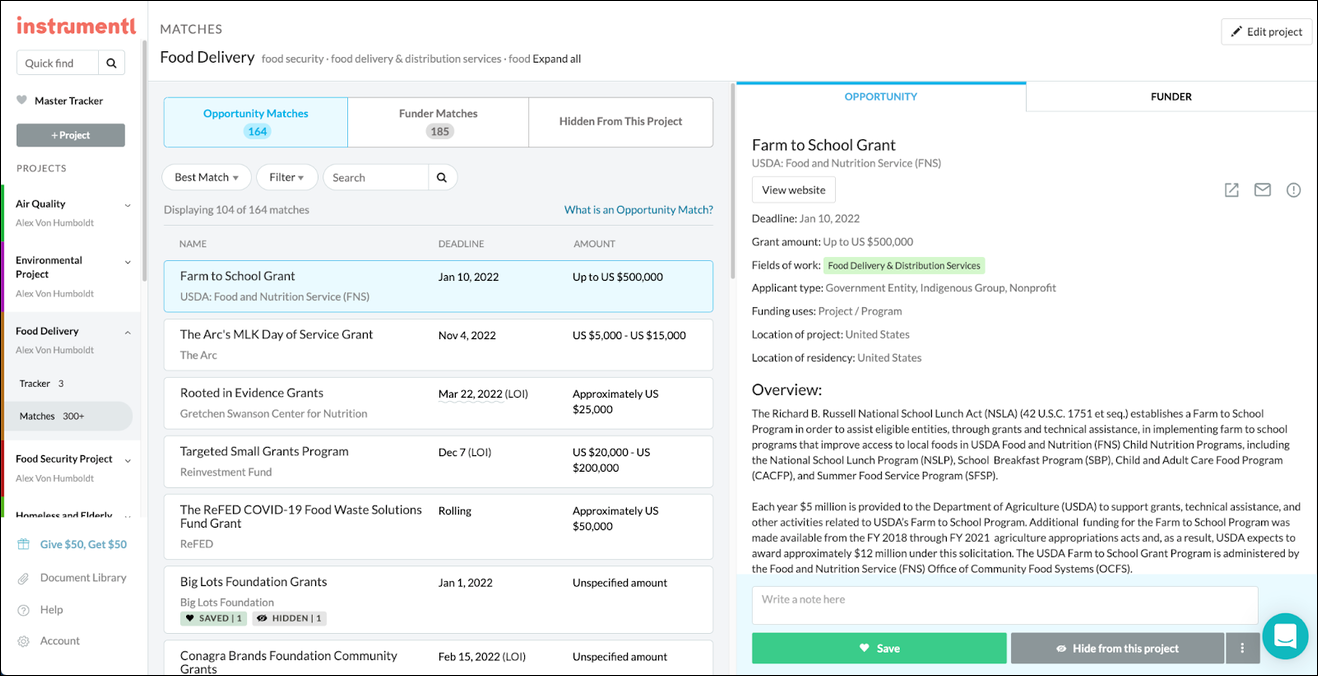This screenshot has width=1318, height=676.
Task: Open the Best Match sort dropdown
Action: pyautogui.click(x=207, y=177)
